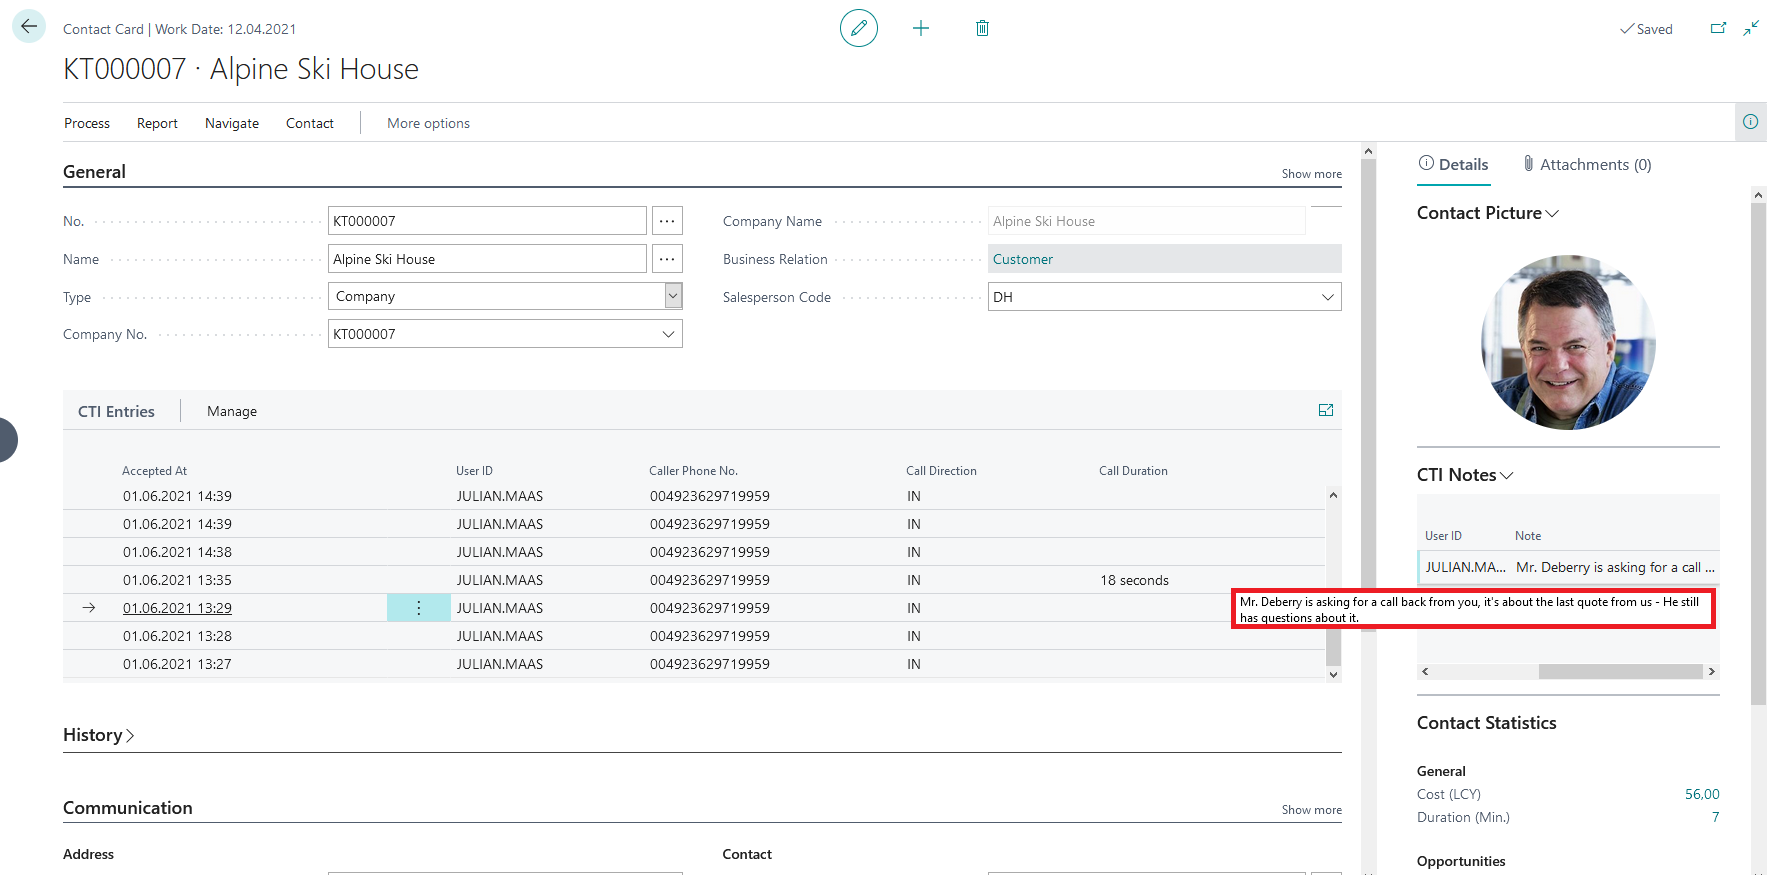The width and height of the screenshot is (1781, 875).
Task: Click the contact picture thumbnail
Action: [1568, 342]
